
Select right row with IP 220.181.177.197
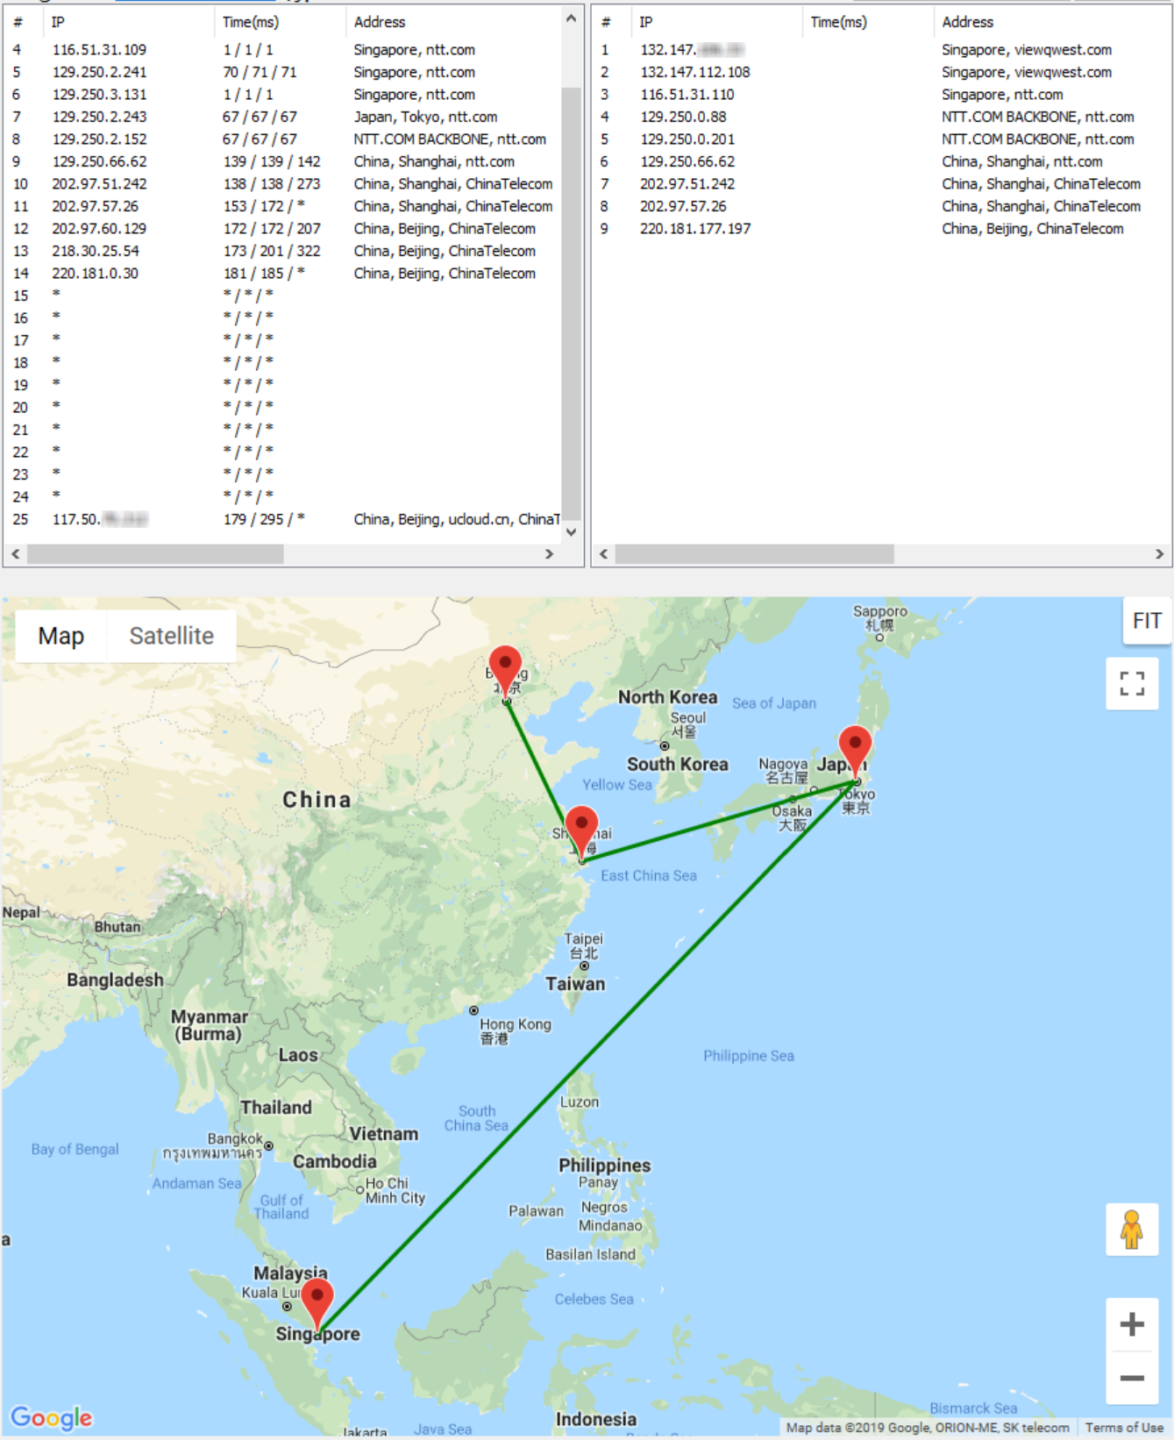881,229
